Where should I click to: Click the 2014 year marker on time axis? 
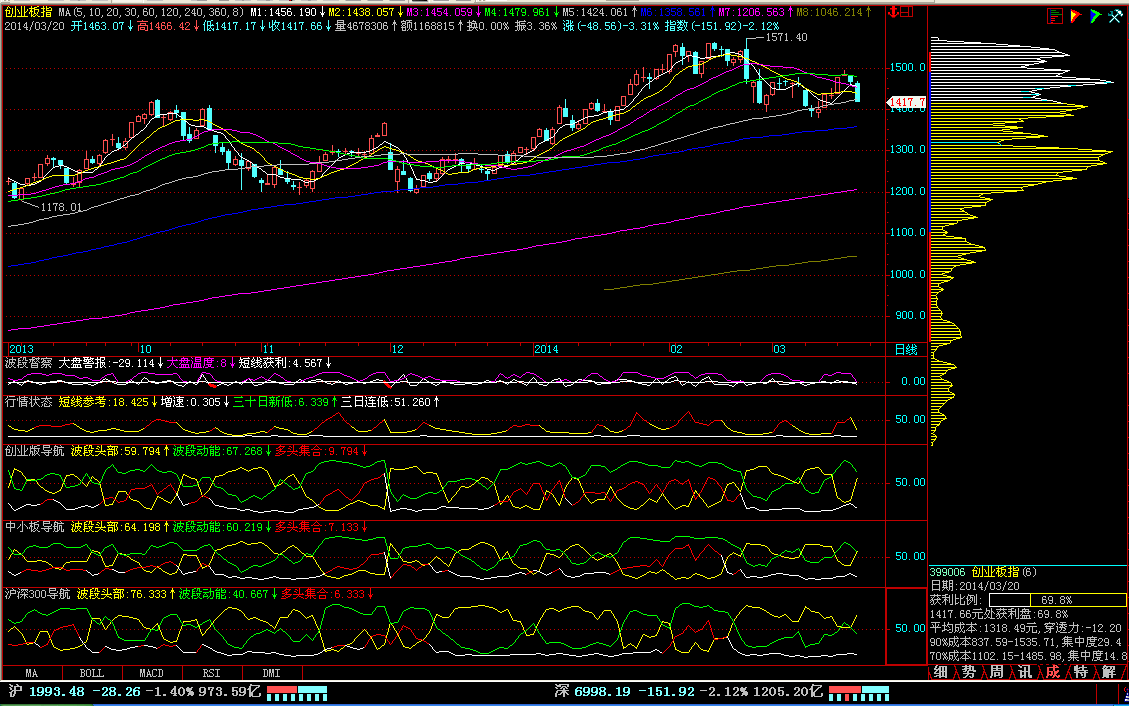pyautogui.click(x=546, y=350)
